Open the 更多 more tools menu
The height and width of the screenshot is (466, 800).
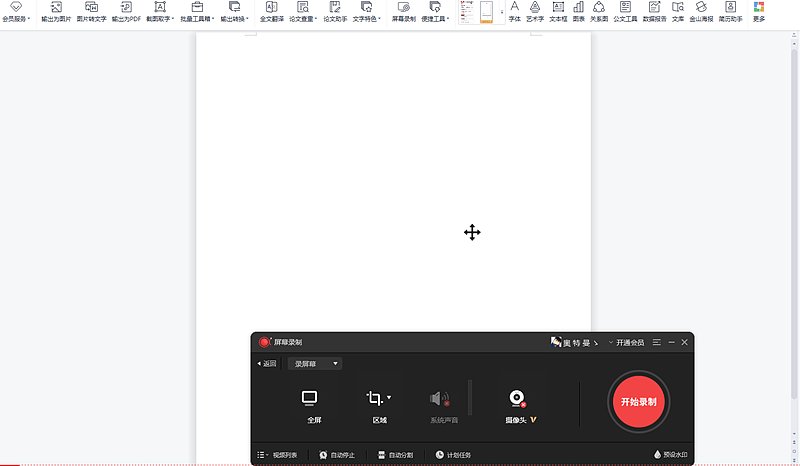[759, 12]
